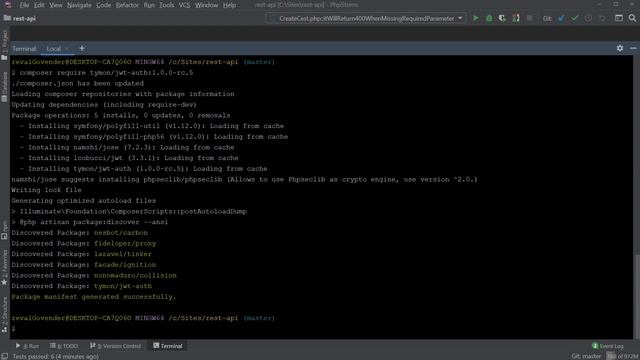Toggle tool window bars icon bottom-left corner
The width and height of the screenshot is (640, 360).
pyautogui.click(x=4, y=356)
